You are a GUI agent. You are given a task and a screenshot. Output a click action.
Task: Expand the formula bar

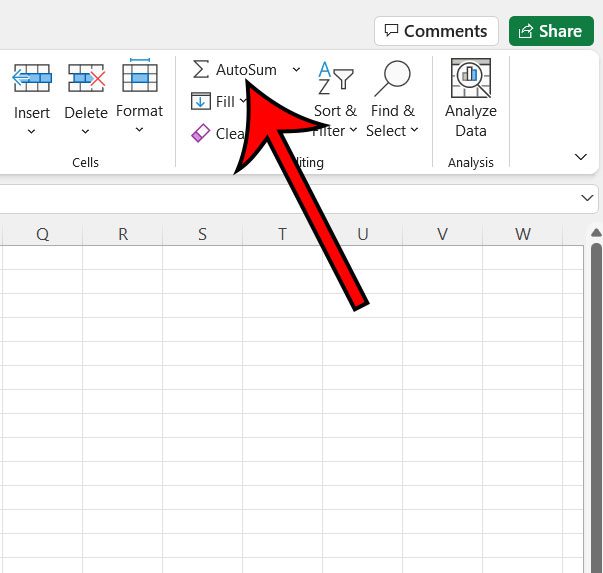tap(587, 199)
